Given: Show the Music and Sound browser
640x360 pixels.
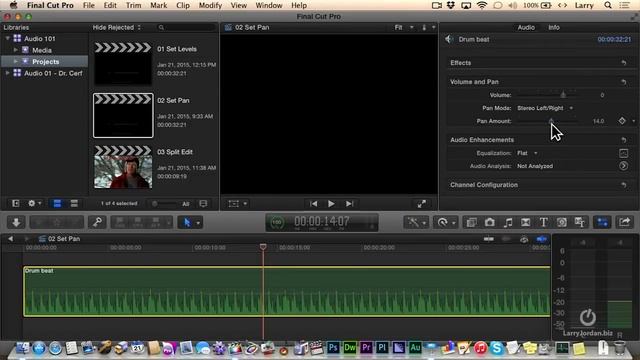Looking at the screenshot, I should coord(508,222).
